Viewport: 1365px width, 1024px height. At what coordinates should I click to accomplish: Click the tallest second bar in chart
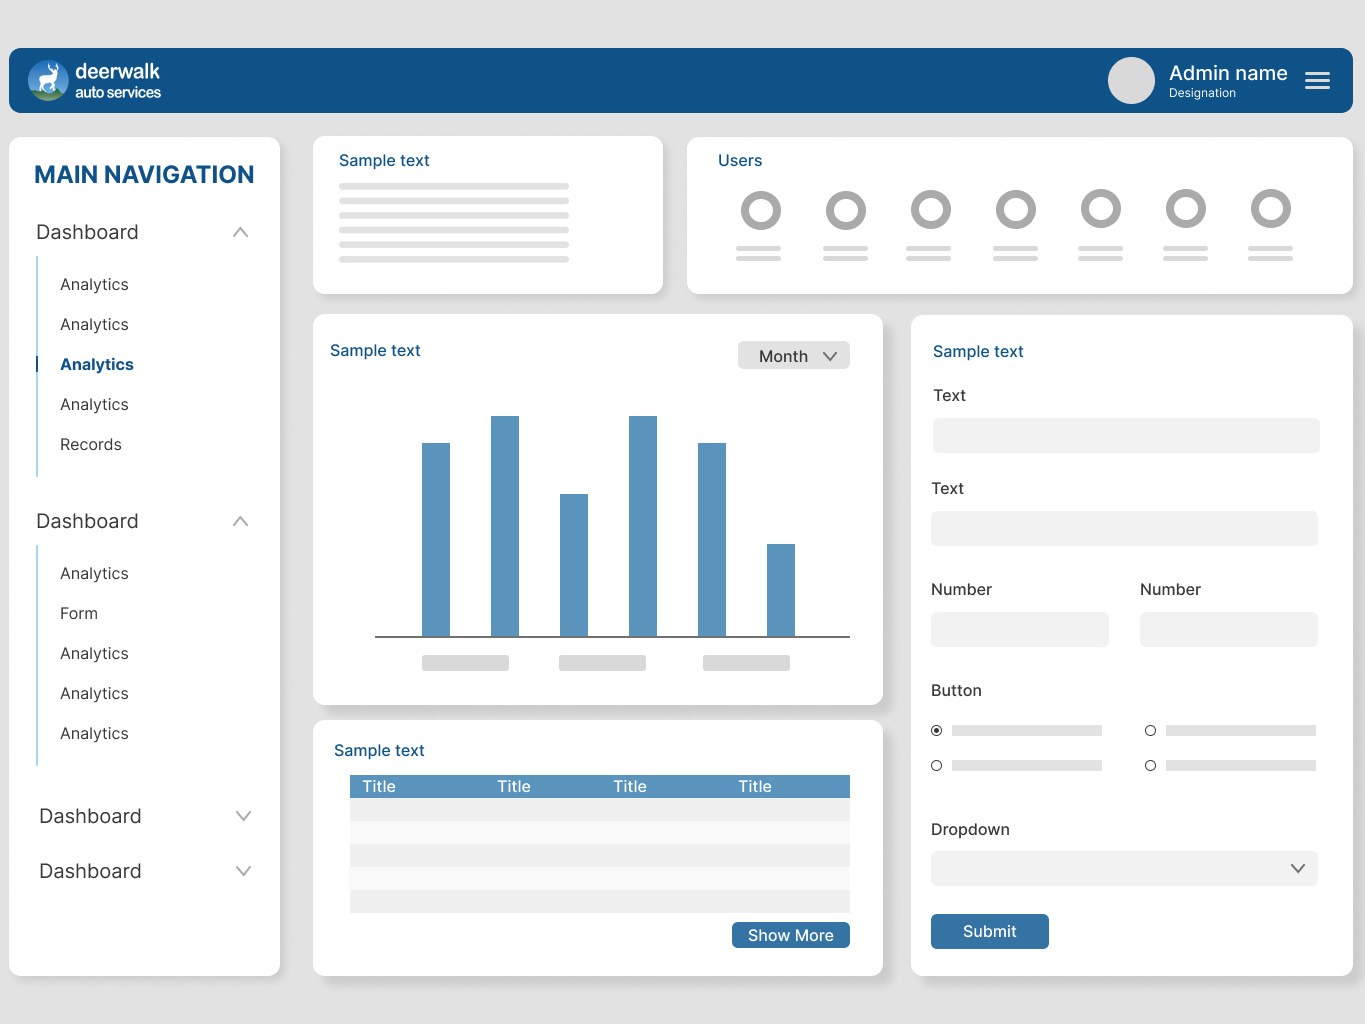505,526
